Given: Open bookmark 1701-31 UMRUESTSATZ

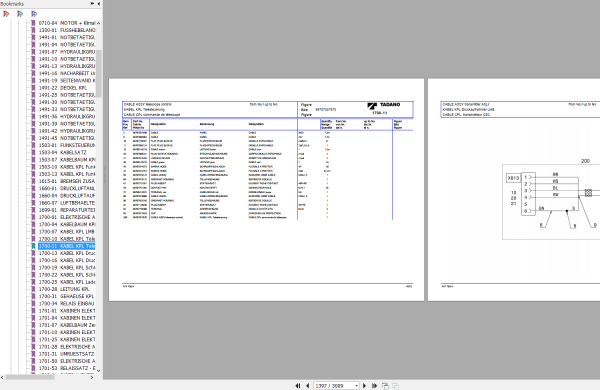Looking at the screenshot, I should 66,354.
